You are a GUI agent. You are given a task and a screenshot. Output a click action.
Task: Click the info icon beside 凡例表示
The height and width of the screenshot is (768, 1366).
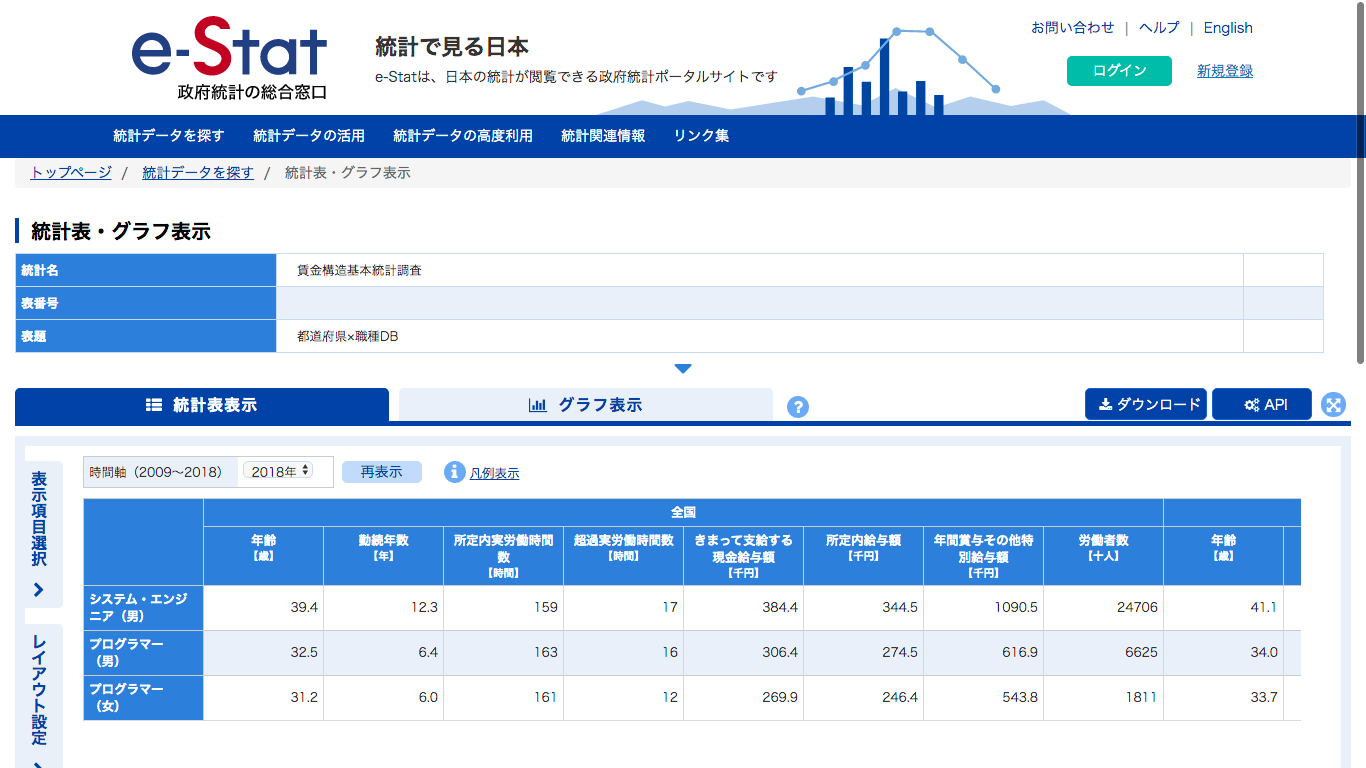(454, 472)
